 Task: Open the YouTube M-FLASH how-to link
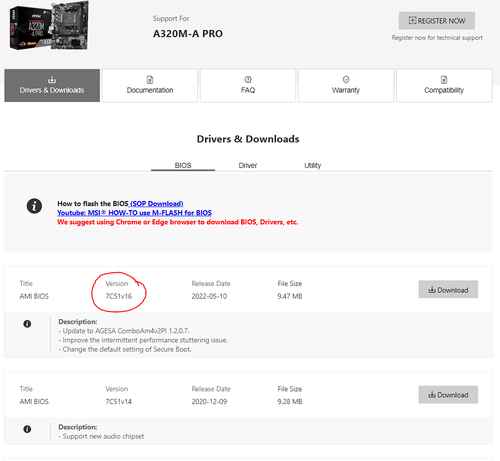[134, 213]
